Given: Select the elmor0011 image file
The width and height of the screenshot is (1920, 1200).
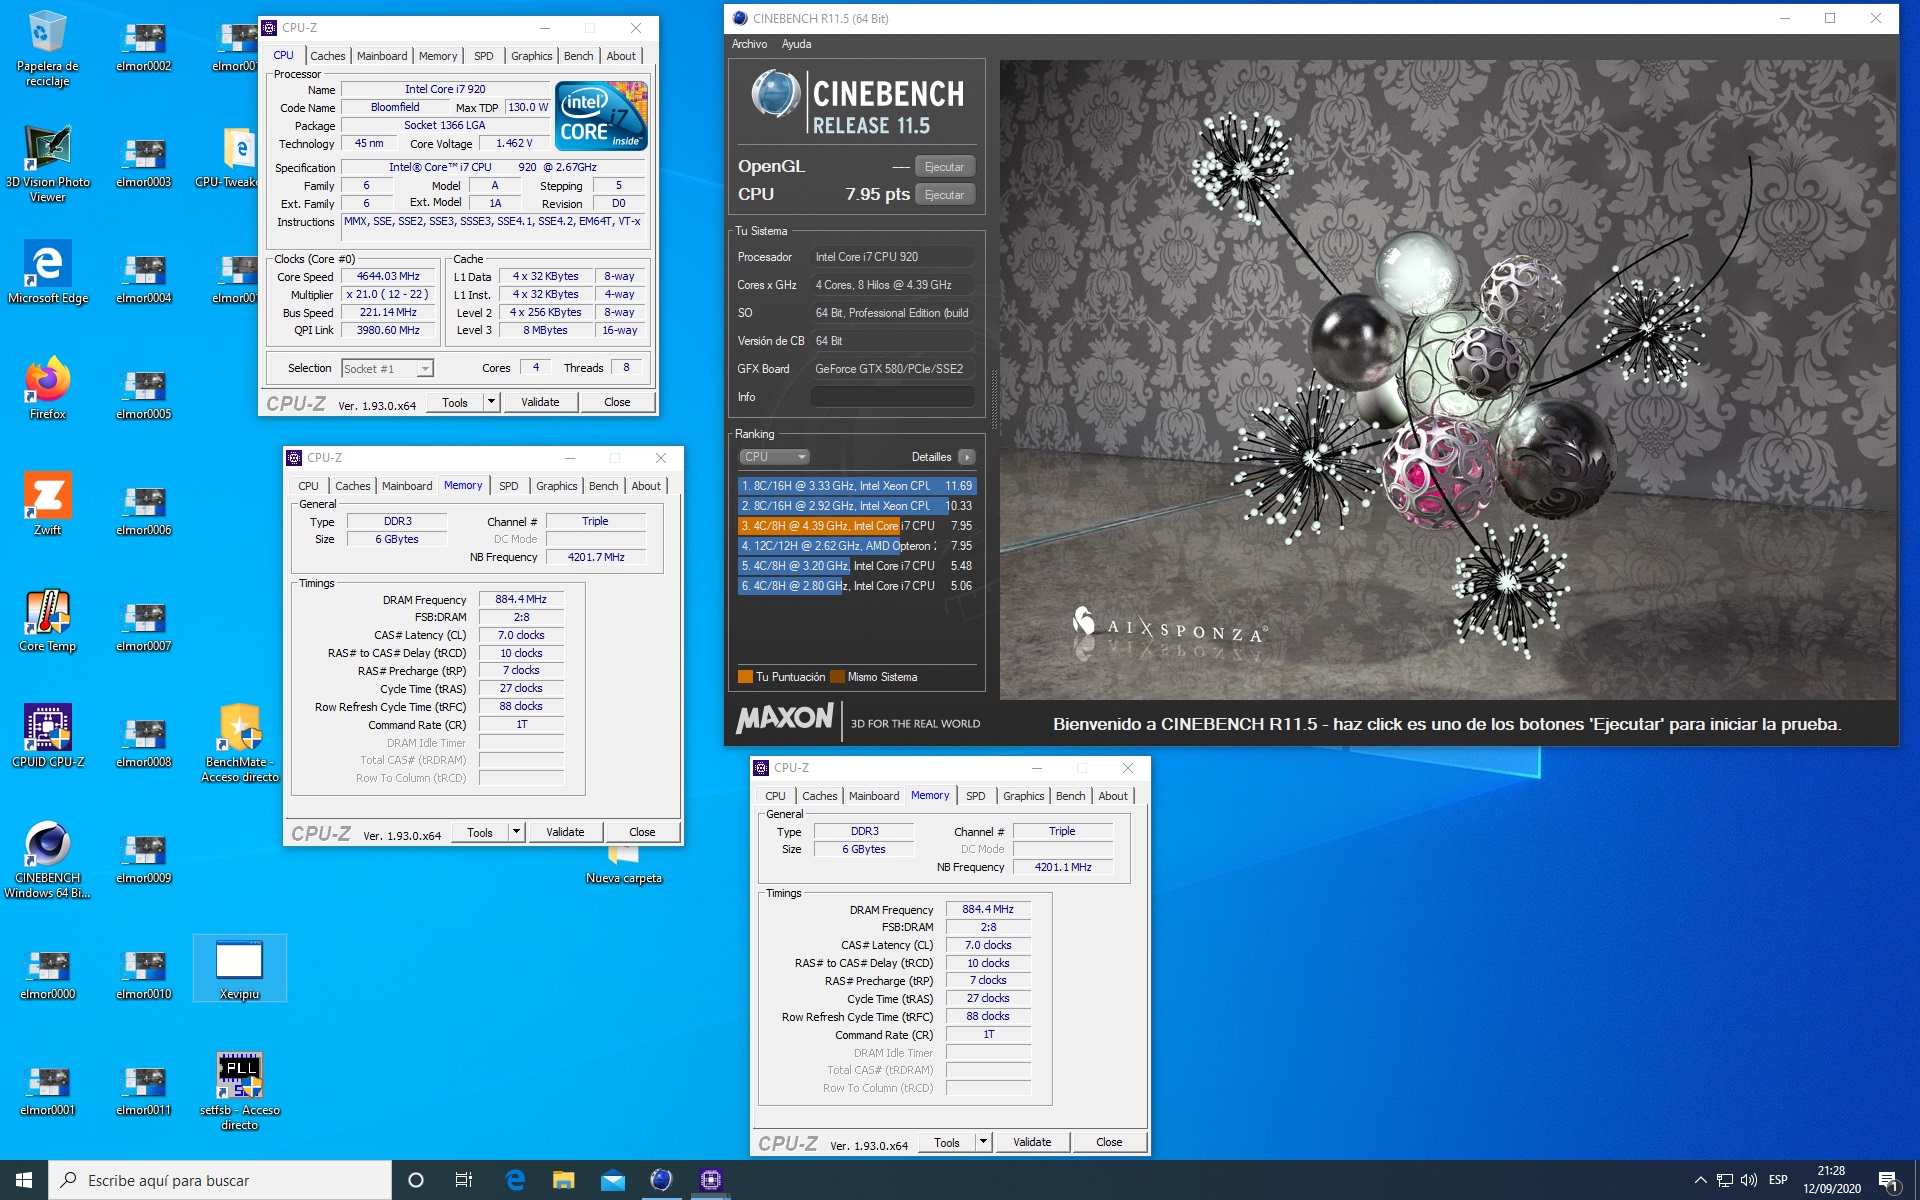Looking at the screenshot, I should [144, 1092].
